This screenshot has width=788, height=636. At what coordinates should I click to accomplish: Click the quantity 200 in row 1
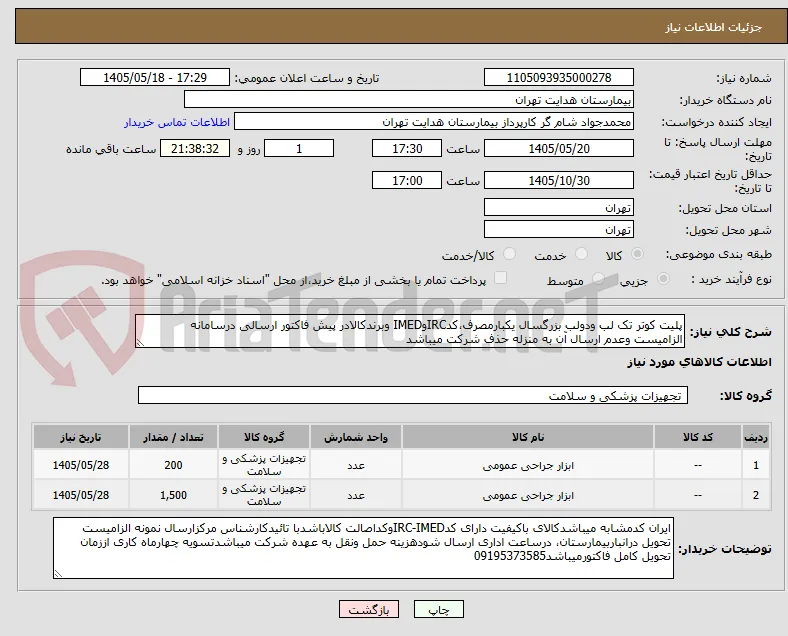click(173, 465)
